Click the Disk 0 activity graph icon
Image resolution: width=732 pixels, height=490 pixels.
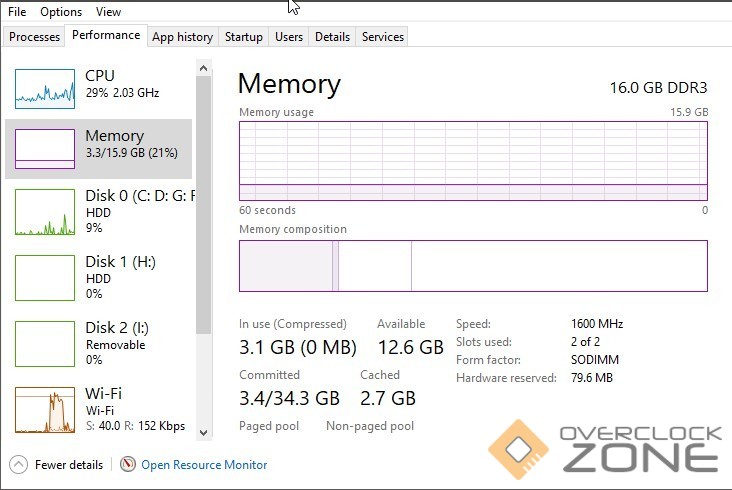[x=45, y=212]
